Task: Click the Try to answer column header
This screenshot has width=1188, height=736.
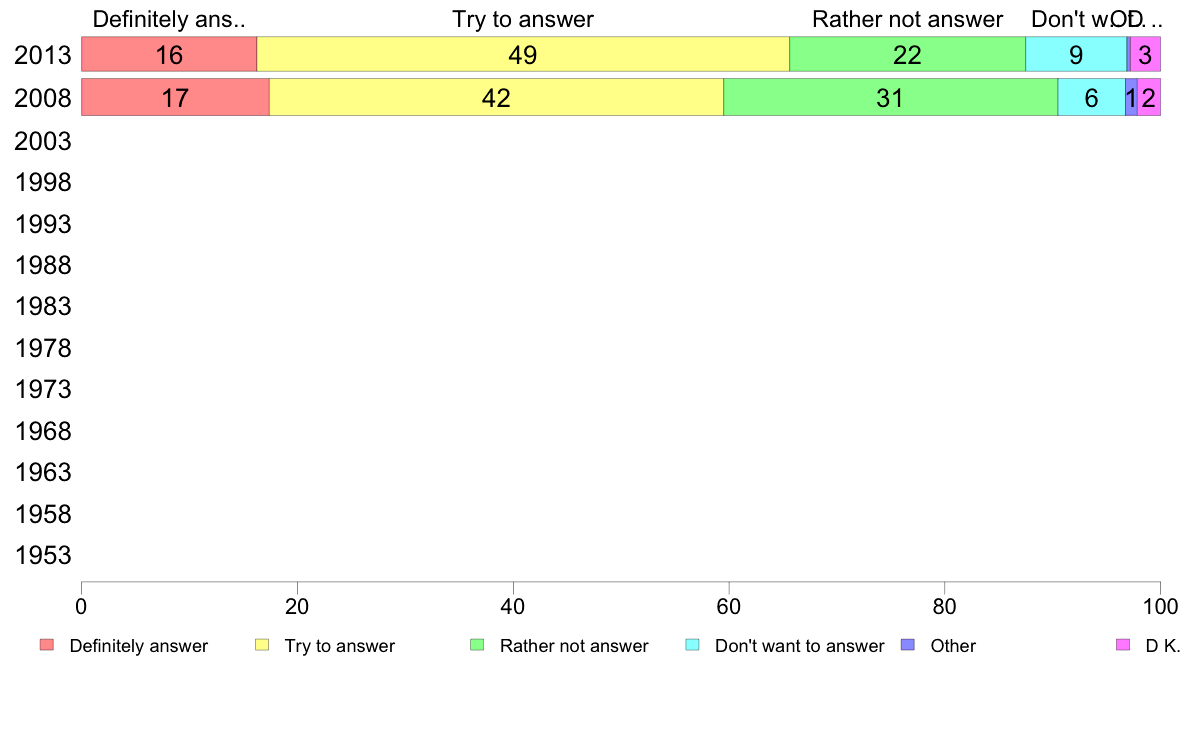Action: tap(523, 19)
